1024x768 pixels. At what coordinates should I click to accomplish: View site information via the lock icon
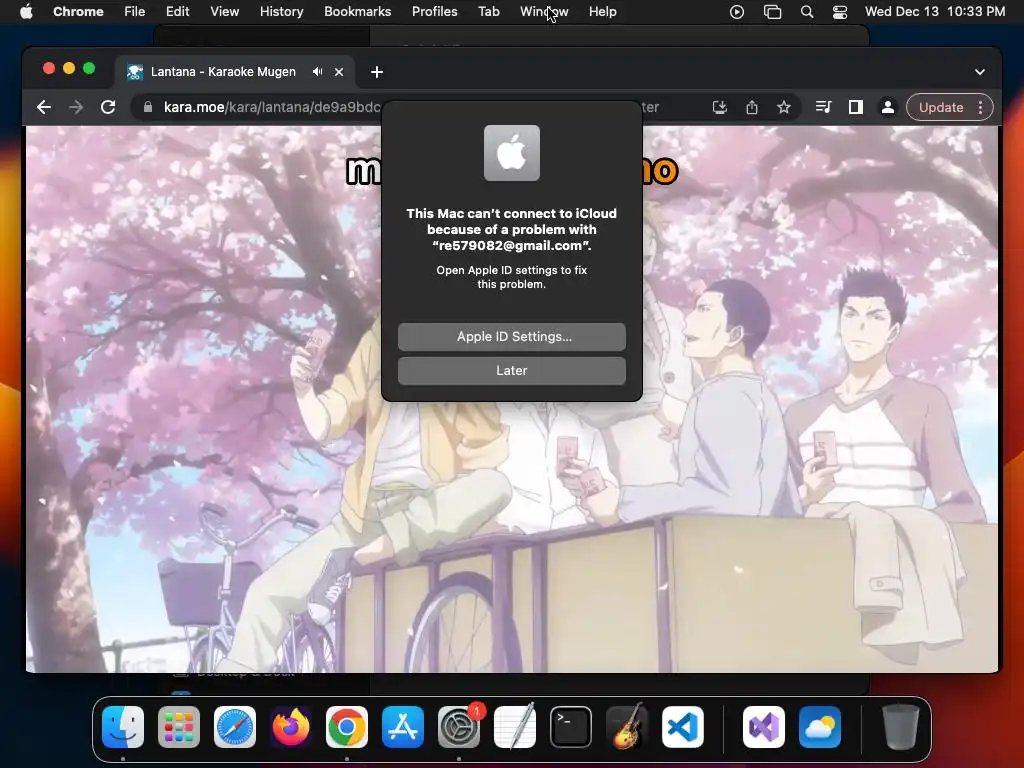148,107
